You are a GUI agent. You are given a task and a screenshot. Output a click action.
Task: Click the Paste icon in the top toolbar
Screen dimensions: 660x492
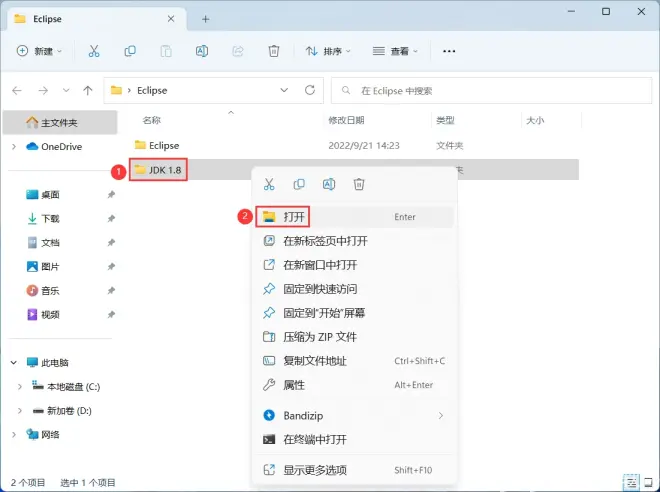(x=166, y=51)
